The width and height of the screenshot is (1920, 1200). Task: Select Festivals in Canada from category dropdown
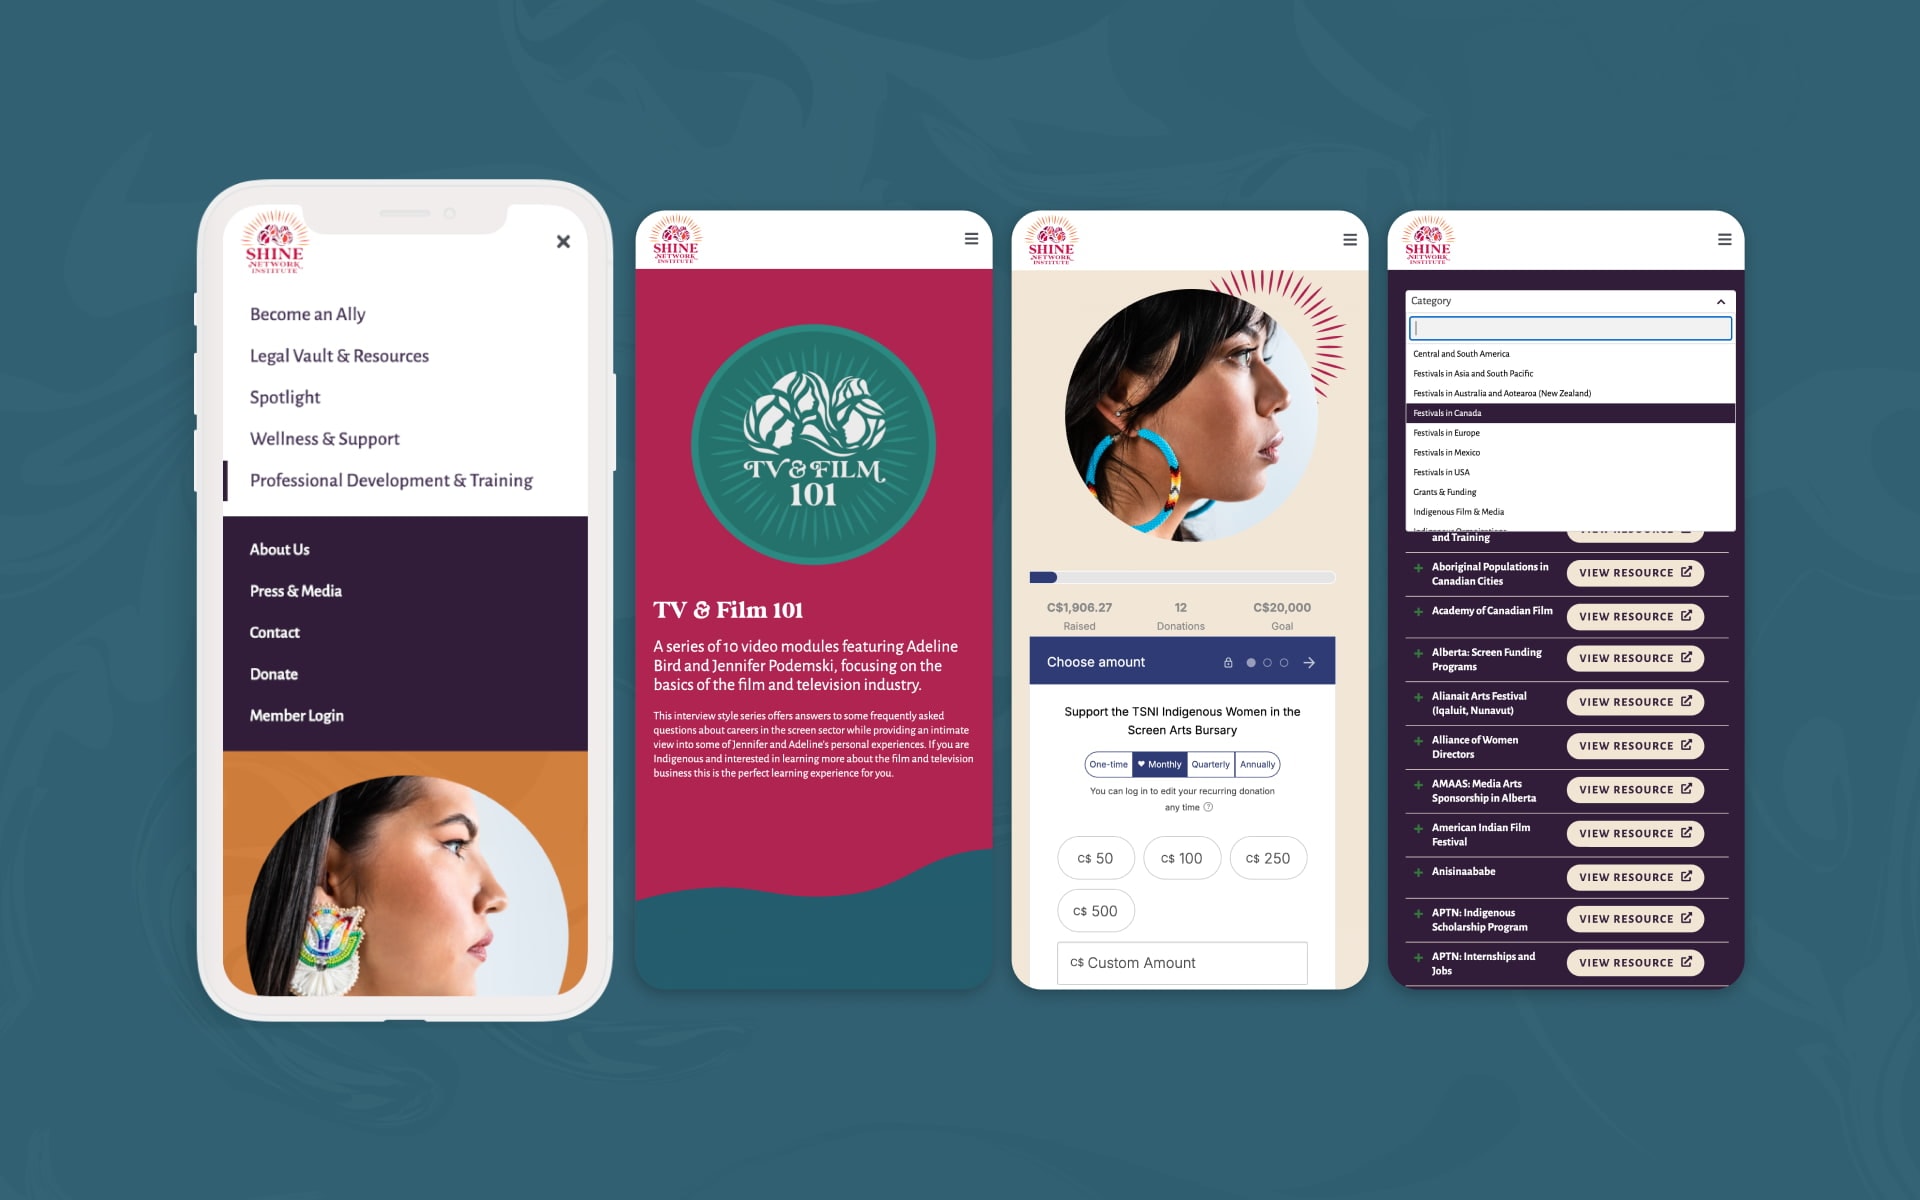1568,413
